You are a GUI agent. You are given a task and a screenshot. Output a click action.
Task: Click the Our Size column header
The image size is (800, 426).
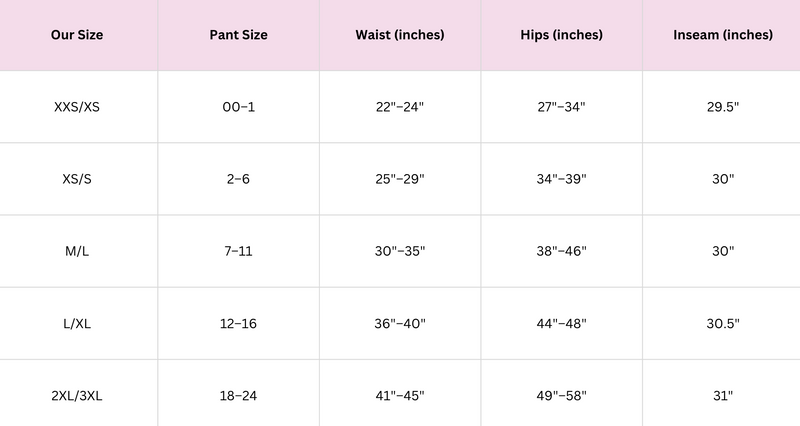77,35
